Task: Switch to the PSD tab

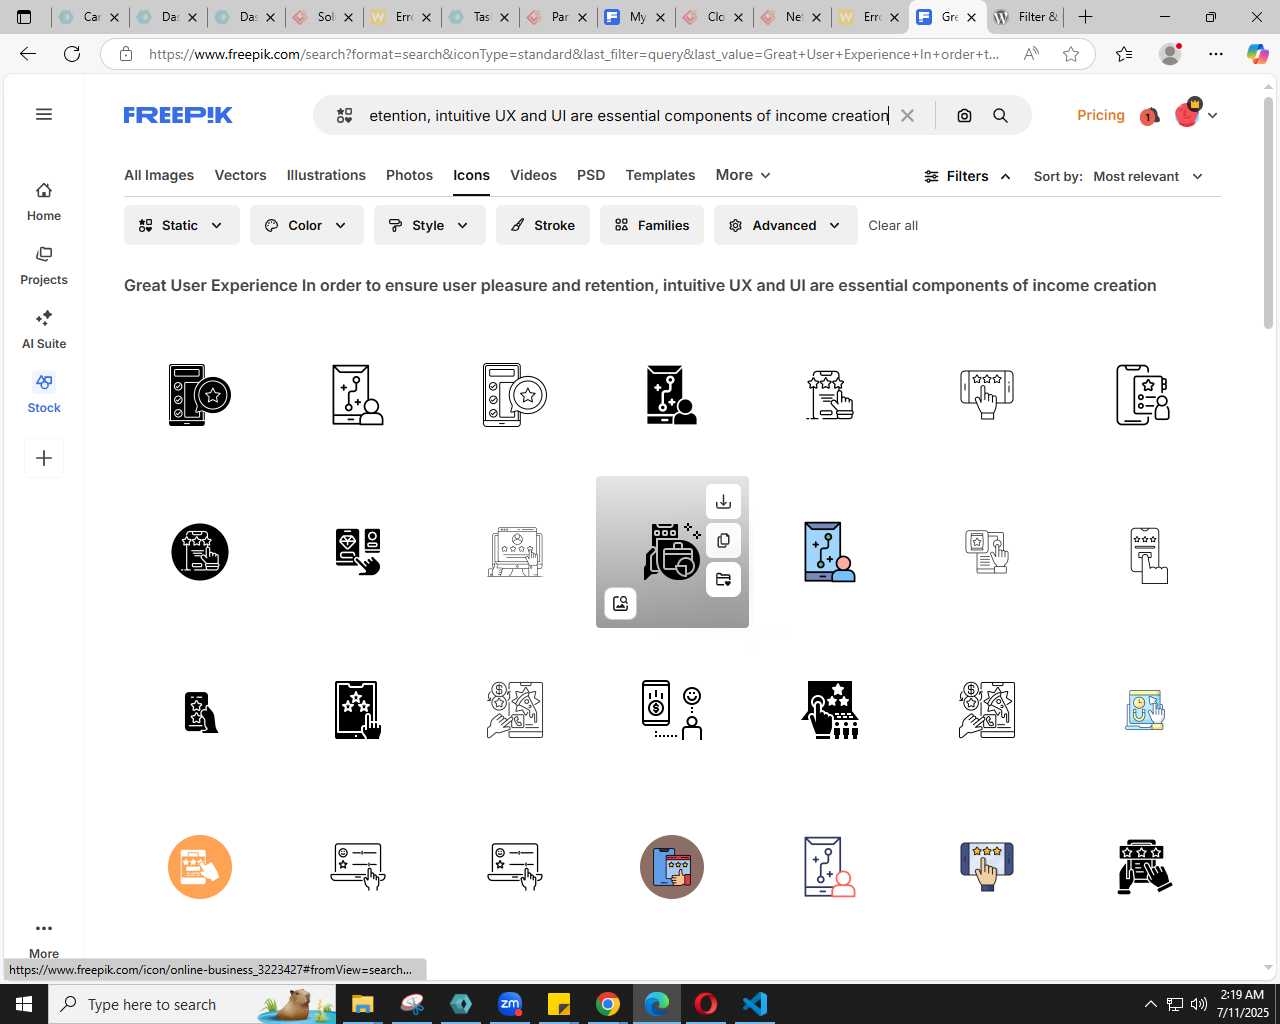Action: pos(591,175)
